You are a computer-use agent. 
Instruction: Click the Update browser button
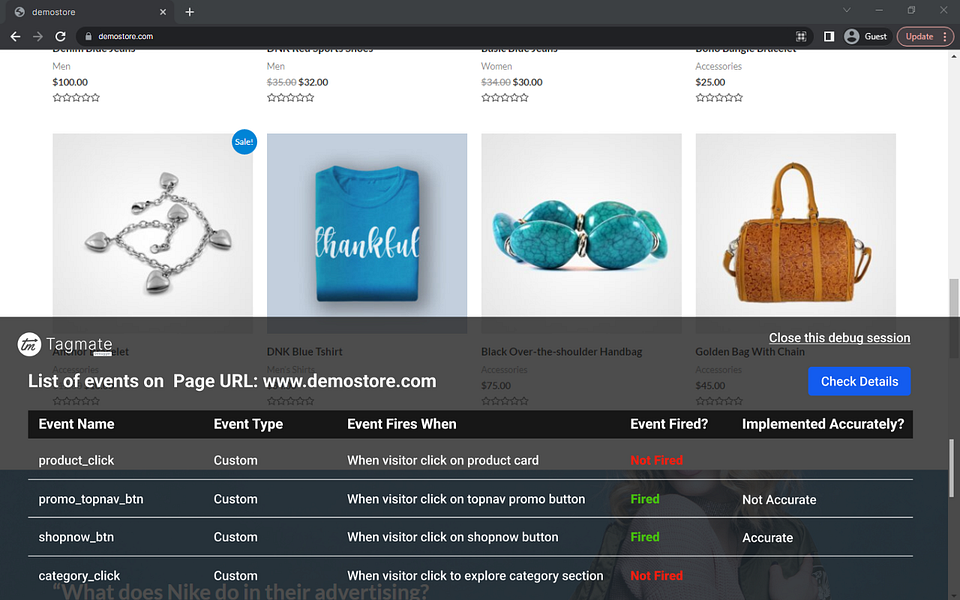point(919,36)
